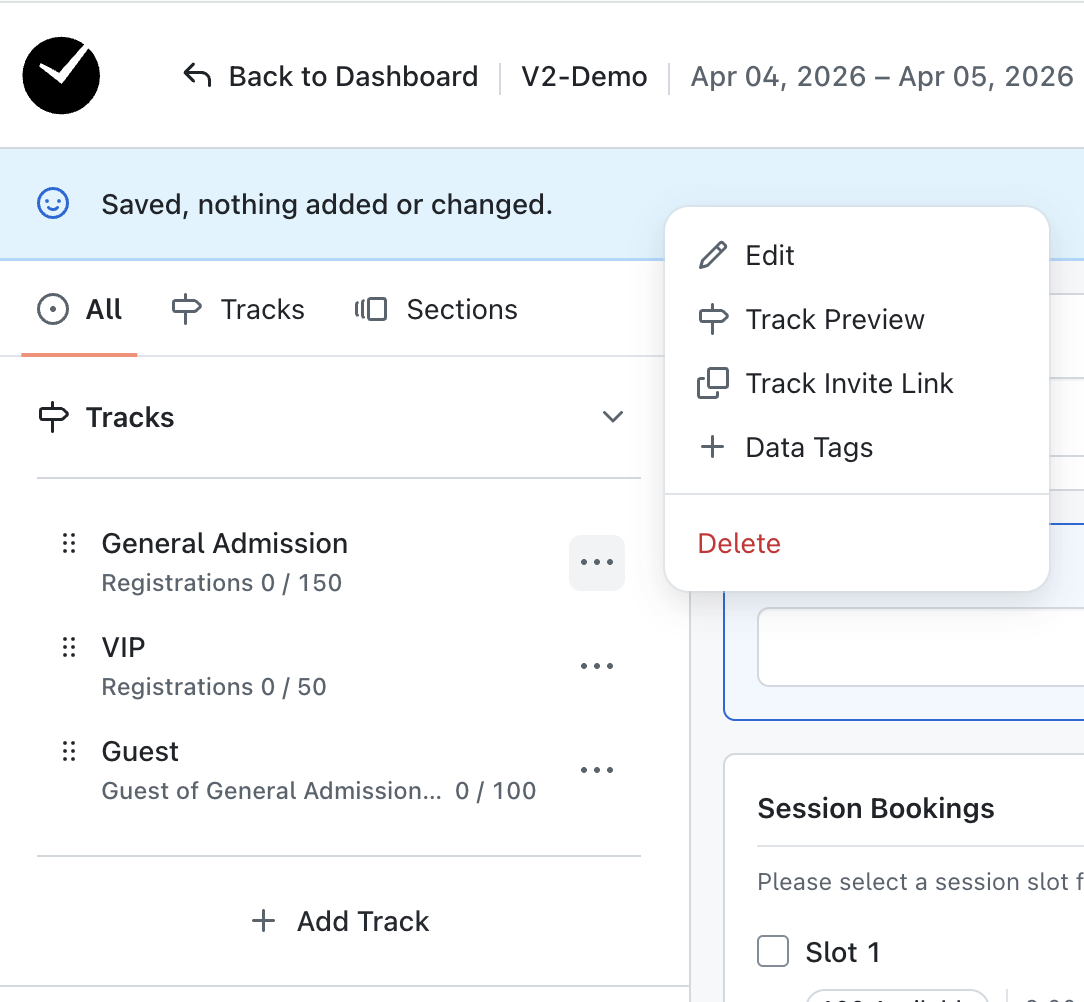Choose Track Invite Link menu option

click(849, 384)
